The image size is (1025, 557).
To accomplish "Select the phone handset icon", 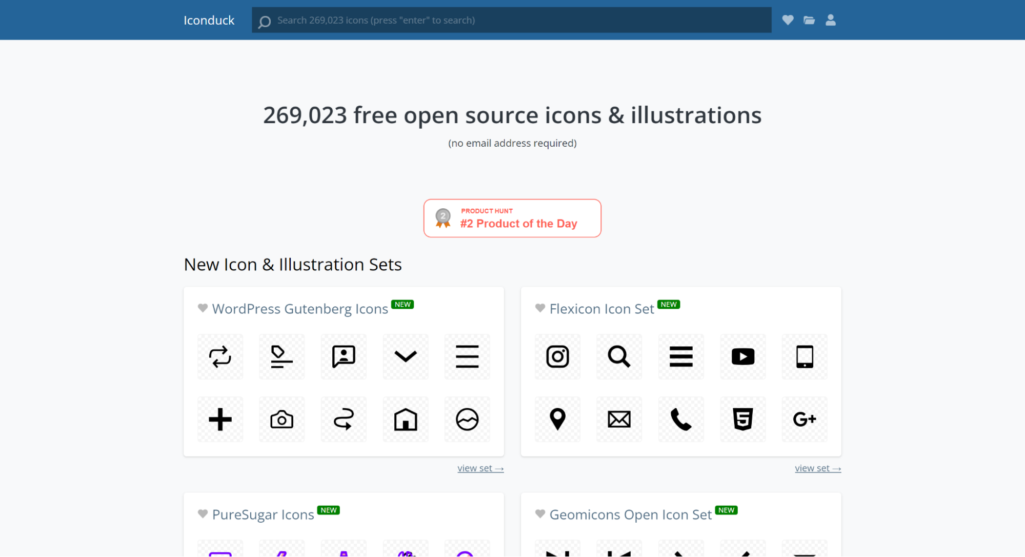I will pos(681,419).
